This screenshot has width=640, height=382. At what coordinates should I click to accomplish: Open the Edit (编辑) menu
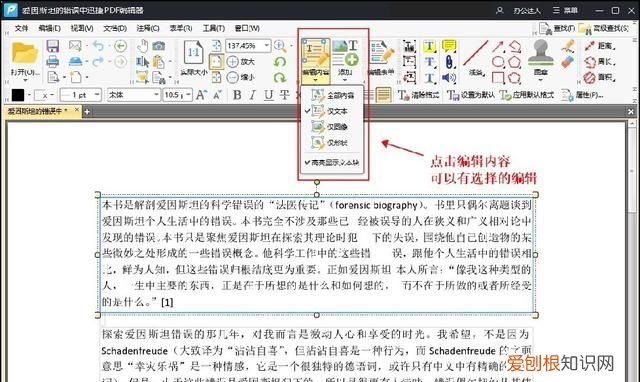(49, 28)
